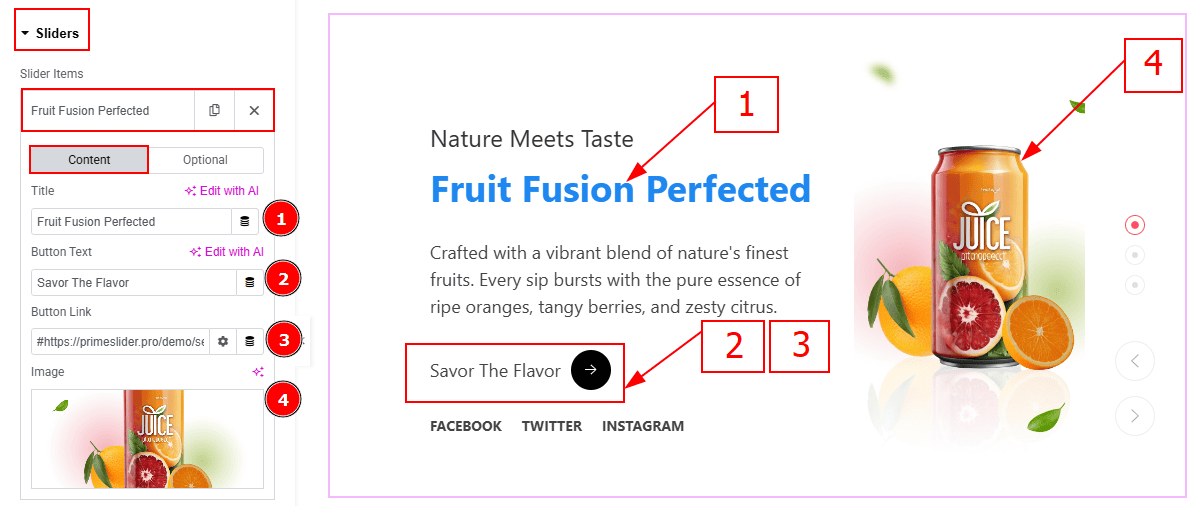Select the third slide pagination dot
Screen dimensions: 1196x506
[x=1135, y=285]
